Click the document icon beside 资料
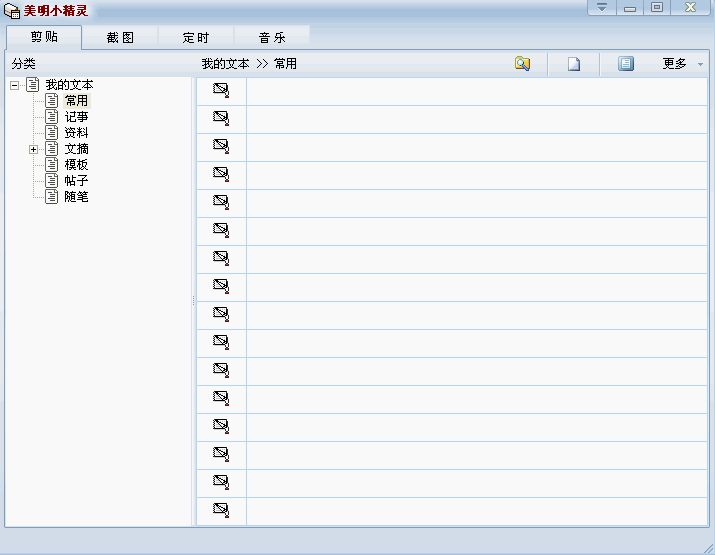Screen dimensions: 715x555 (52, 133)
